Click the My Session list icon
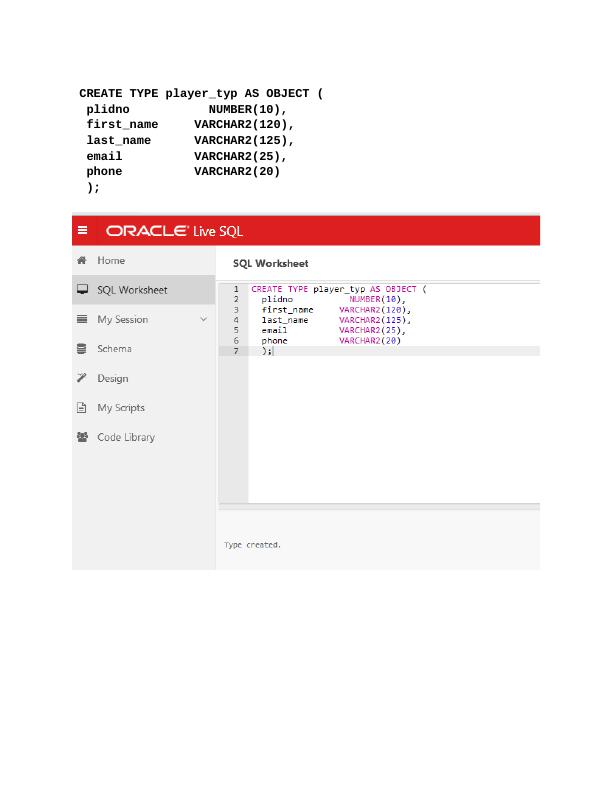This screenshot has width=612, height=792. point(82,319)
